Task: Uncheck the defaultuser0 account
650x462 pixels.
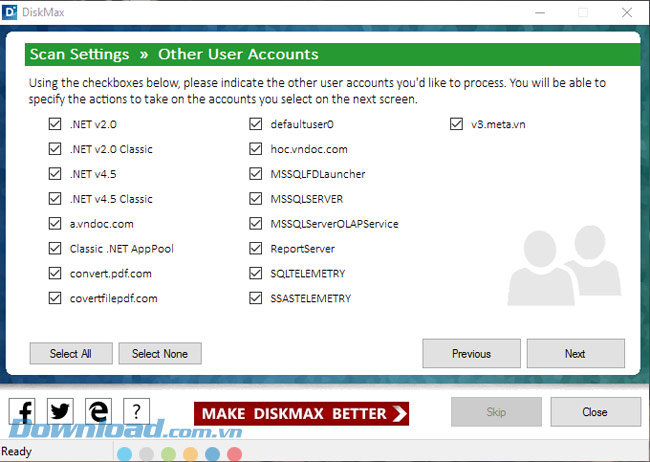Action: point(255,124)
